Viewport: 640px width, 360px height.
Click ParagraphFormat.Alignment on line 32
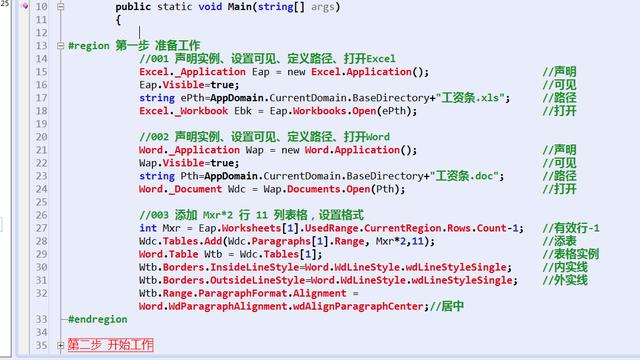(272, 293)
